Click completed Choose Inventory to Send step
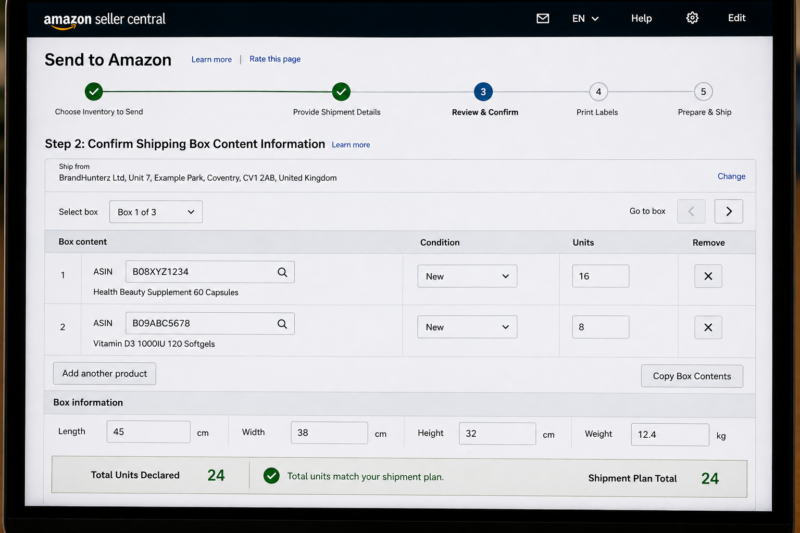 (94, 91)
